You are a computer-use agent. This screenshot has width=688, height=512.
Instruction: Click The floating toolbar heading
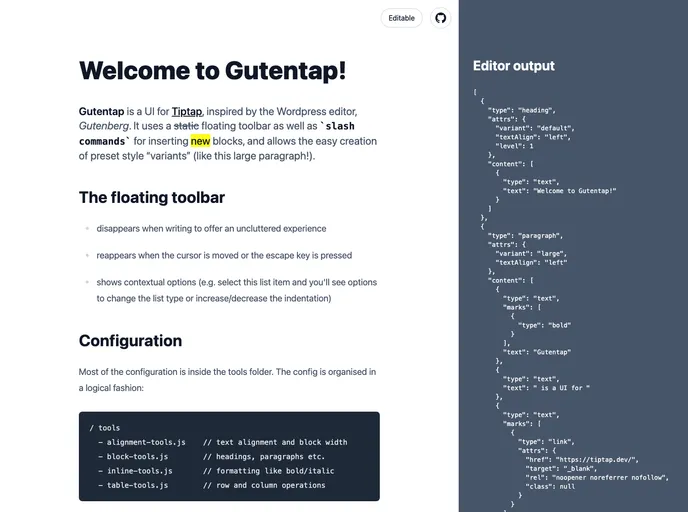point(152,197)
